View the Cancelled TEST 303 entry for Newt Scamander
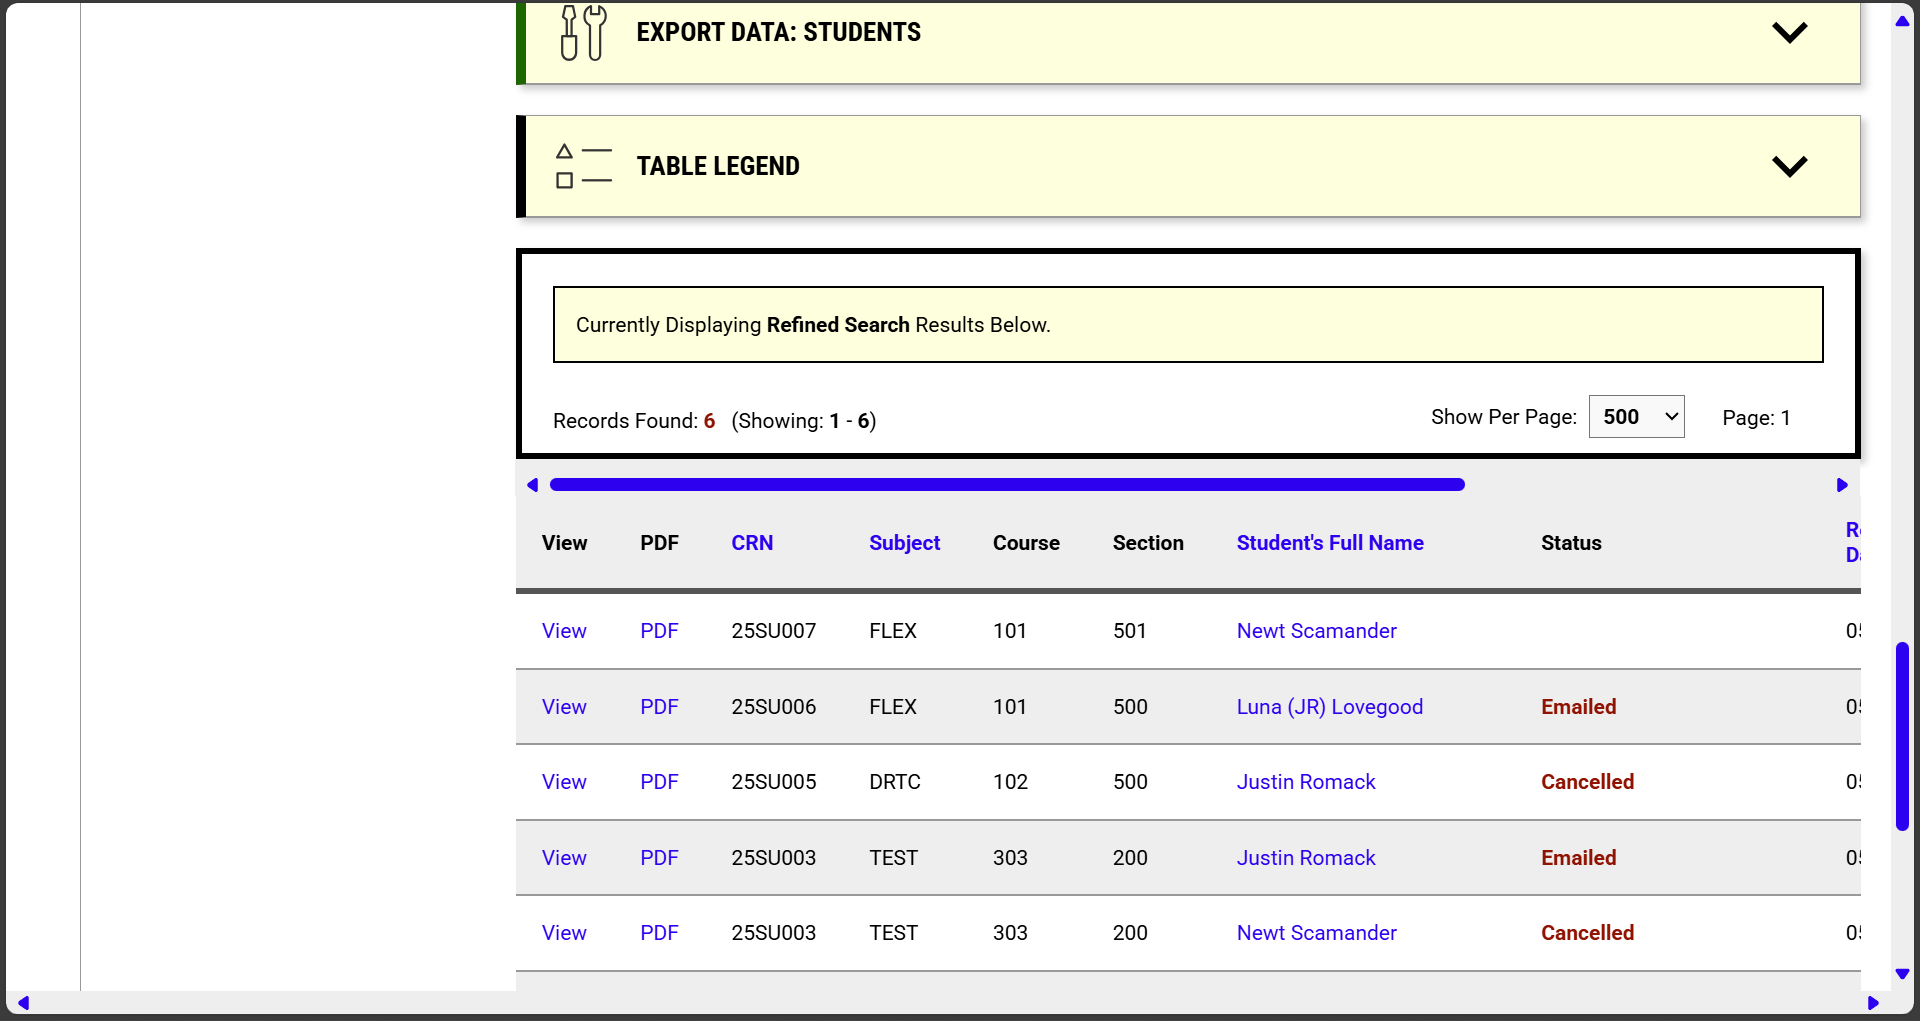1920x1021 pixels. [x=564, y=932]
